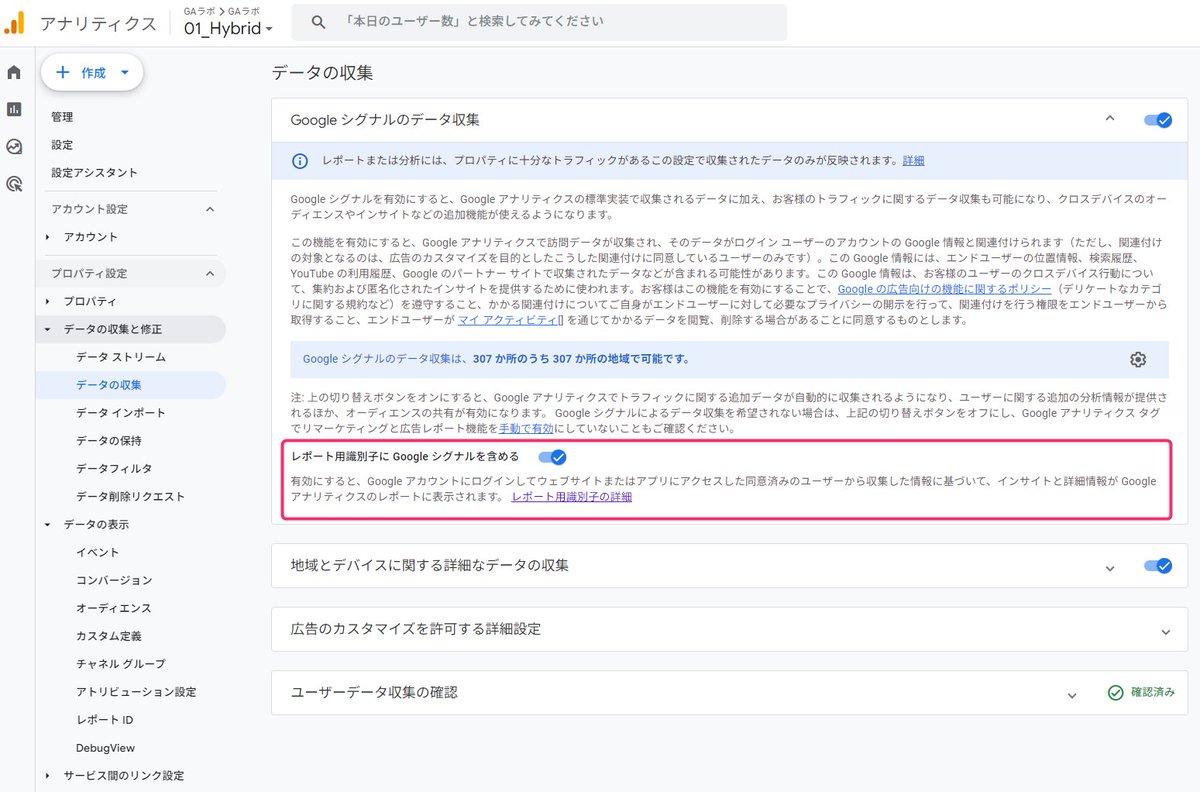Select オーディエンス menu item
Viewport: 1200px width, 792px height.
tap(114, 608)
